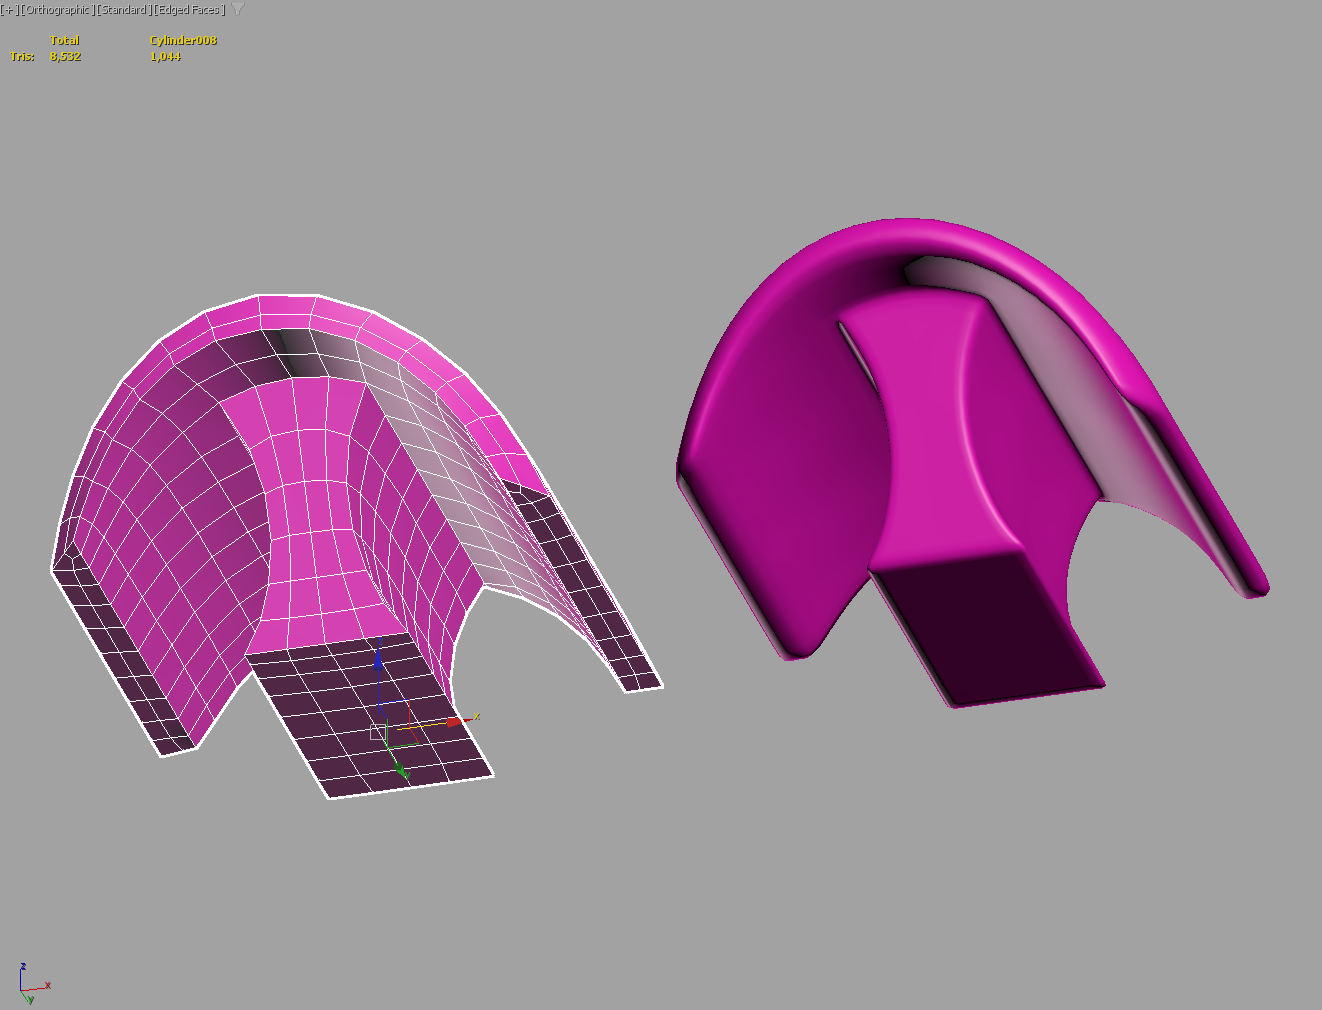The image size is (1322, 1010).
Task: Click the dark end face of smooth block
Action: click(985, 630)
